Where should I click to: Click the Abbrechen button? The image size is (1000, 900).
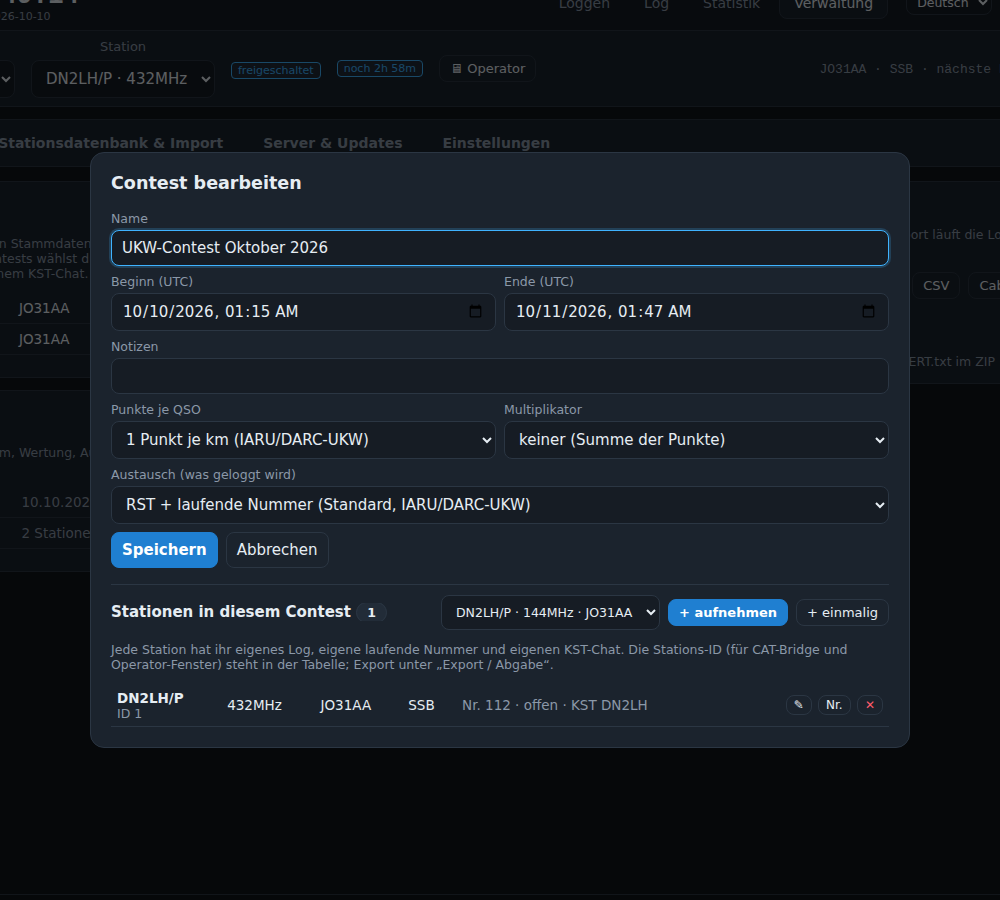point(277,549)
